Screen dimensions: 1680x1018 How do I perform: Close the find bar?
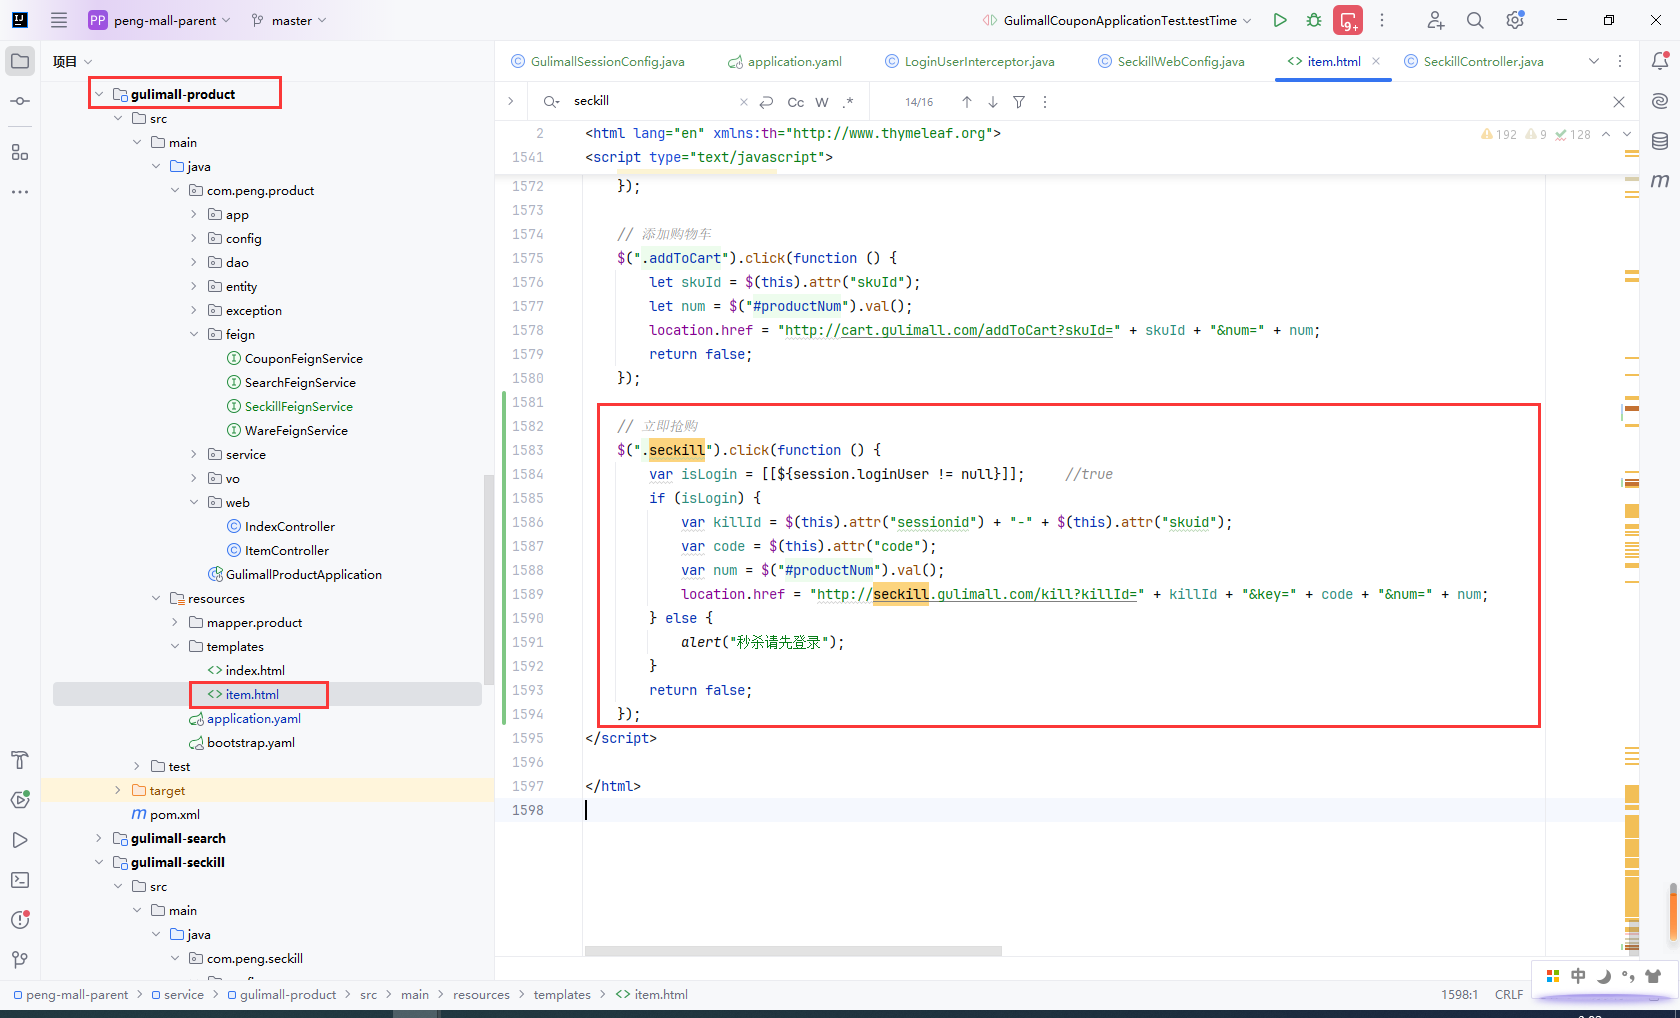click(x=1619, y=102)
